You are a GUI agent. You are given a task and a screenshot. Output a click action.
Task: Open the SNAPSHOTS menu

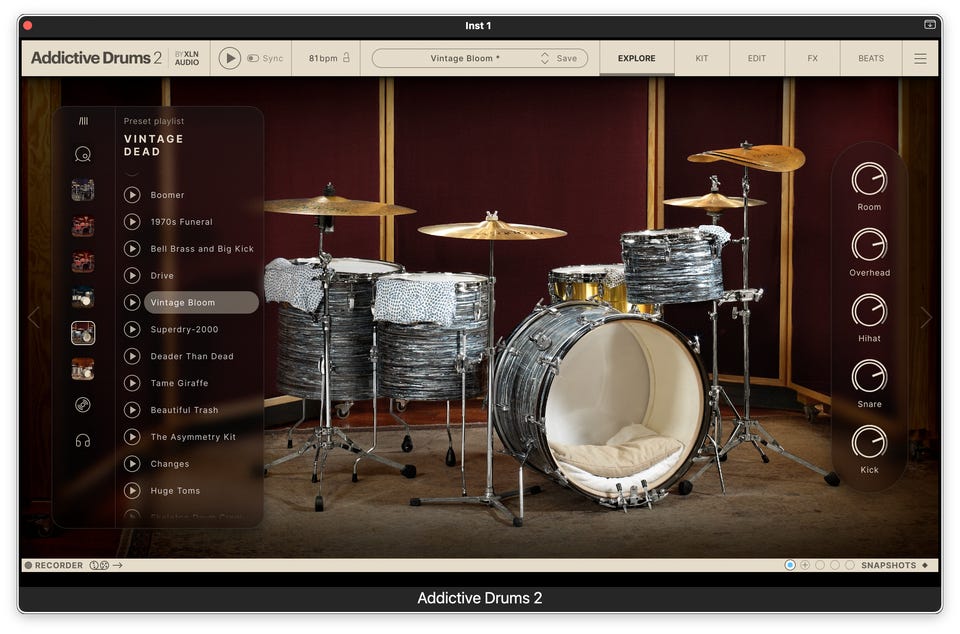click(894, 565)
